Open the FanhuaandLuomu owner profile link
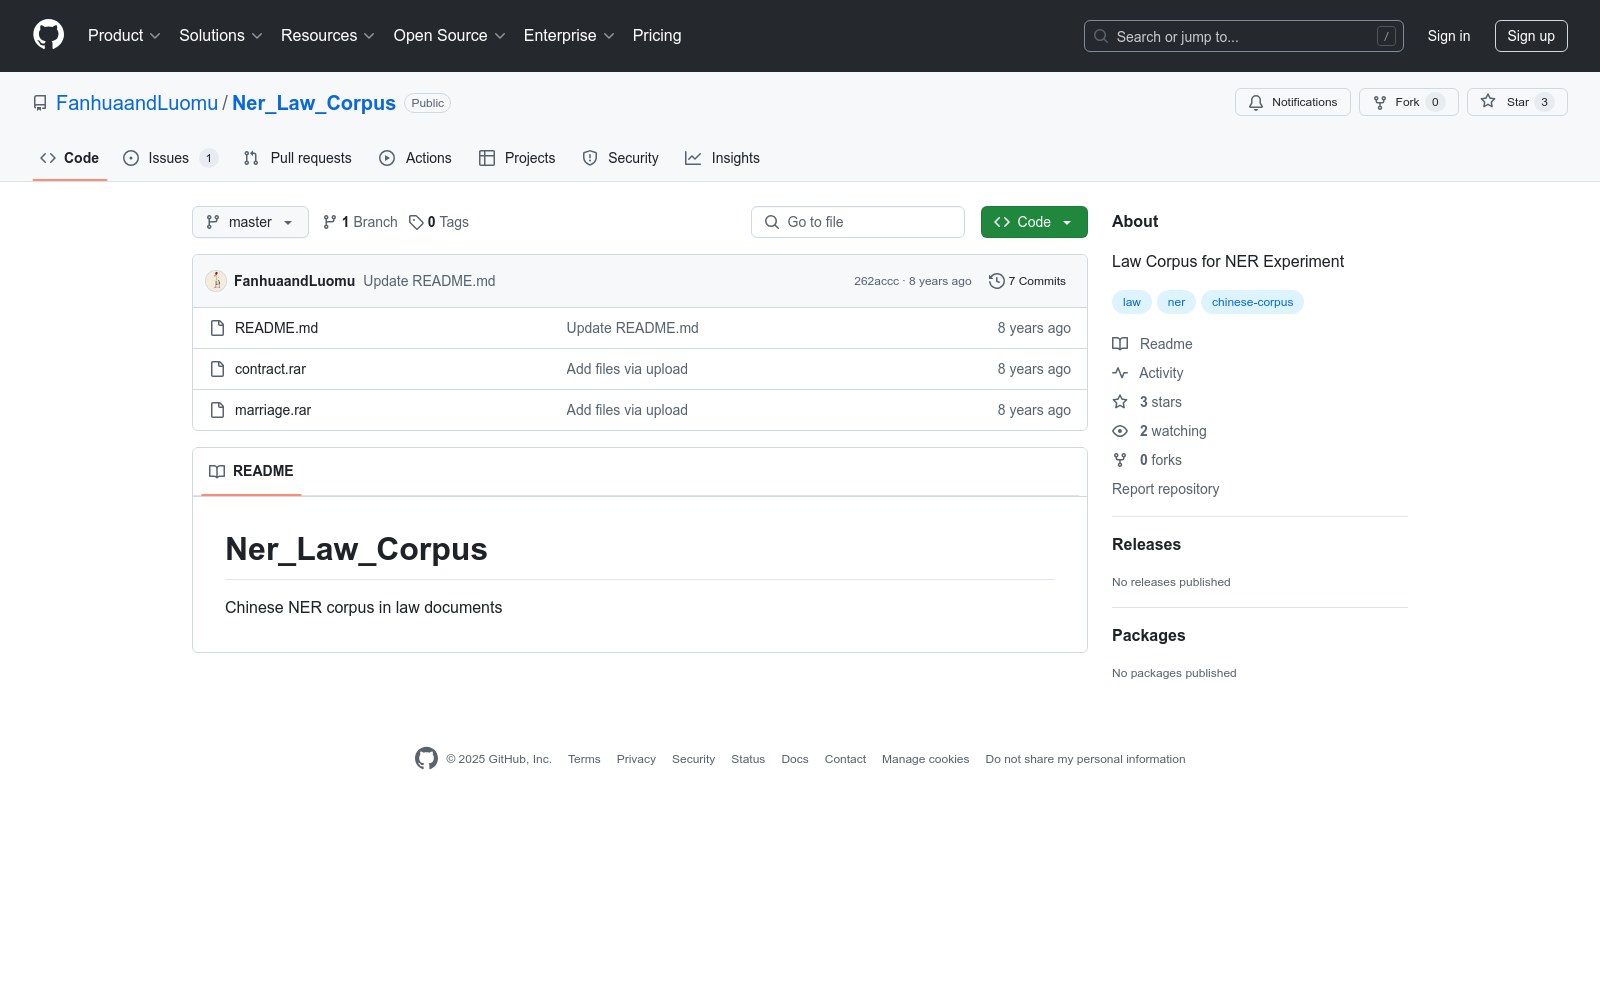The image size is (1600, 1000). tap(137, 103)
